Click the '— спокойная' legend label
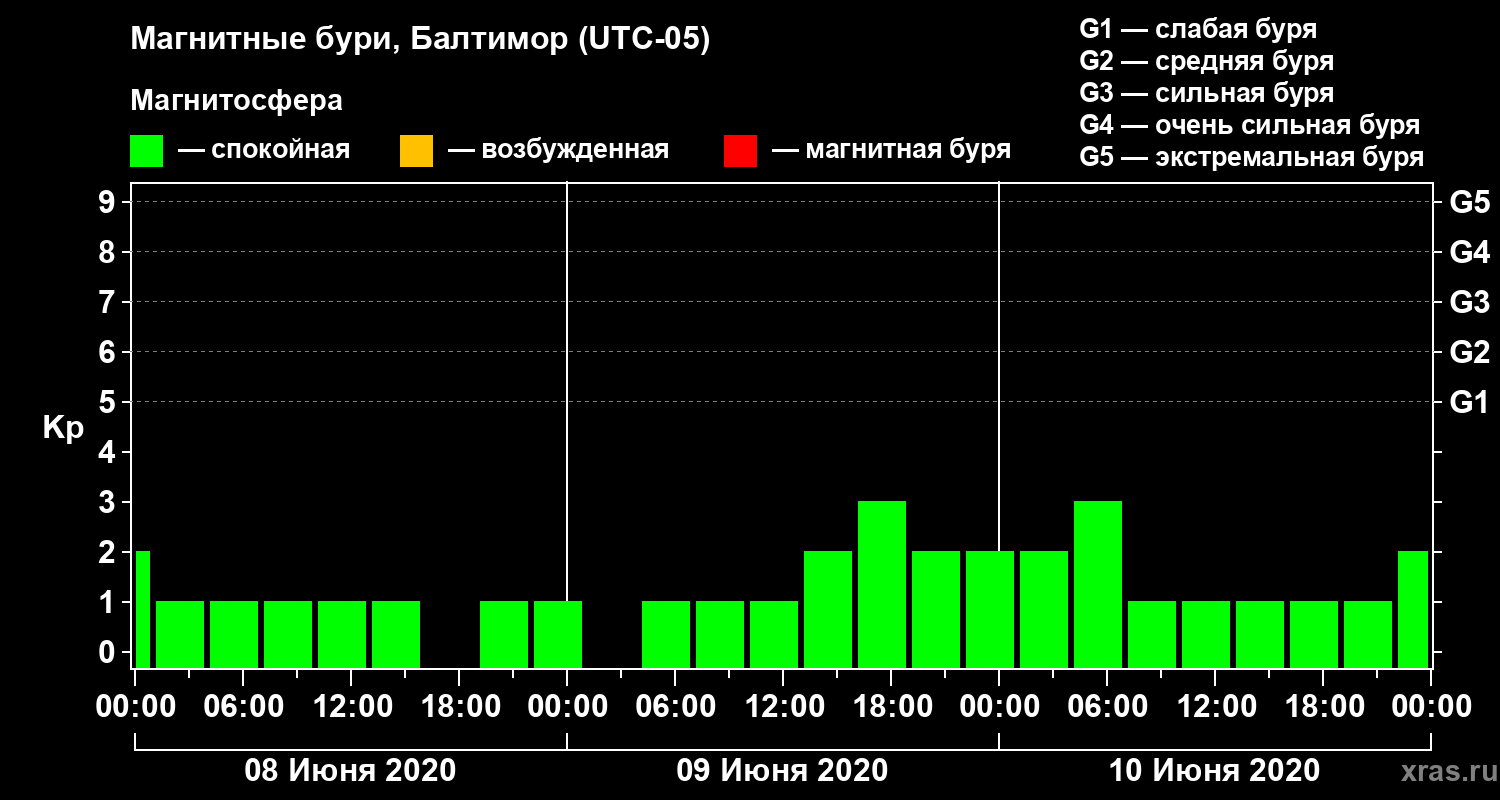The image size is (1500, 800). 264,150
